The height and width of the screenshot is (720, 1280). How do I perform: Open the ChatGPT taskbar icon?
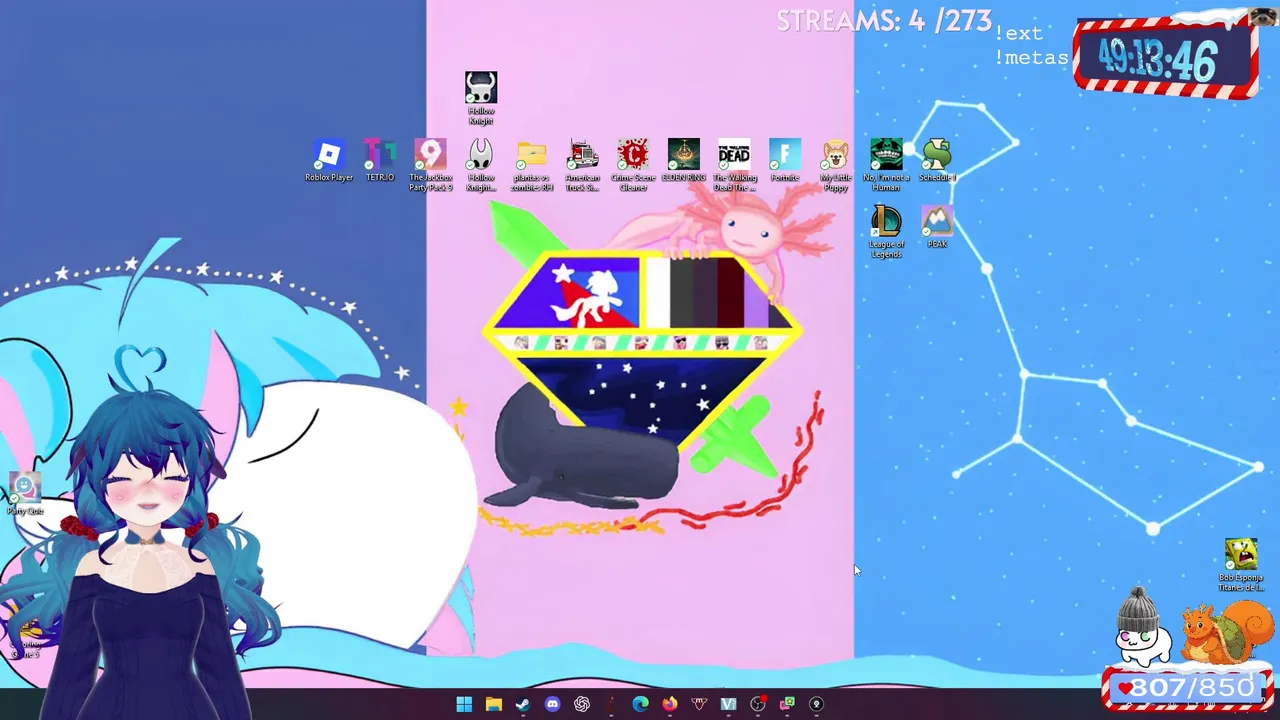point(582,704)
